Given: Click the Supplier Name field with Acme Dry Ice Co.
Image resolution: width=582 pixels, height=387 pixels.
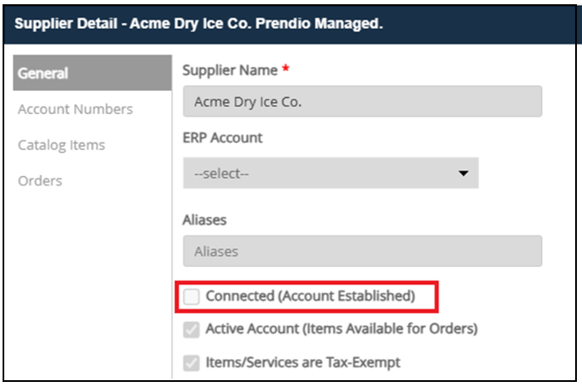Looking at the screenshot, I should coord(362,101).
